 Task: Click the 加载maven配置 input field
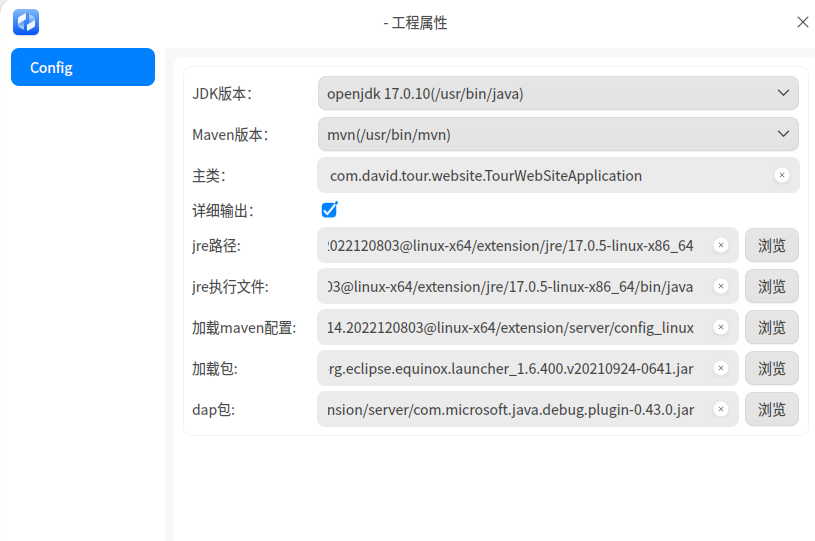click(x=528, y=327)
